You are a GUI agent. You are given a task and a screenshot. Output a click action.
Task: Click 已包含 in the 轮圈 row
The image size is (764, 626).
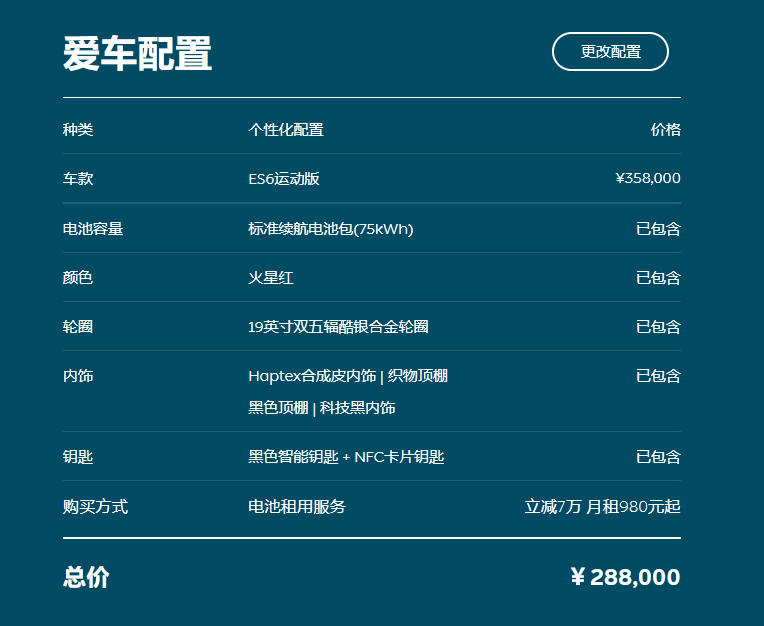(658, 326)
